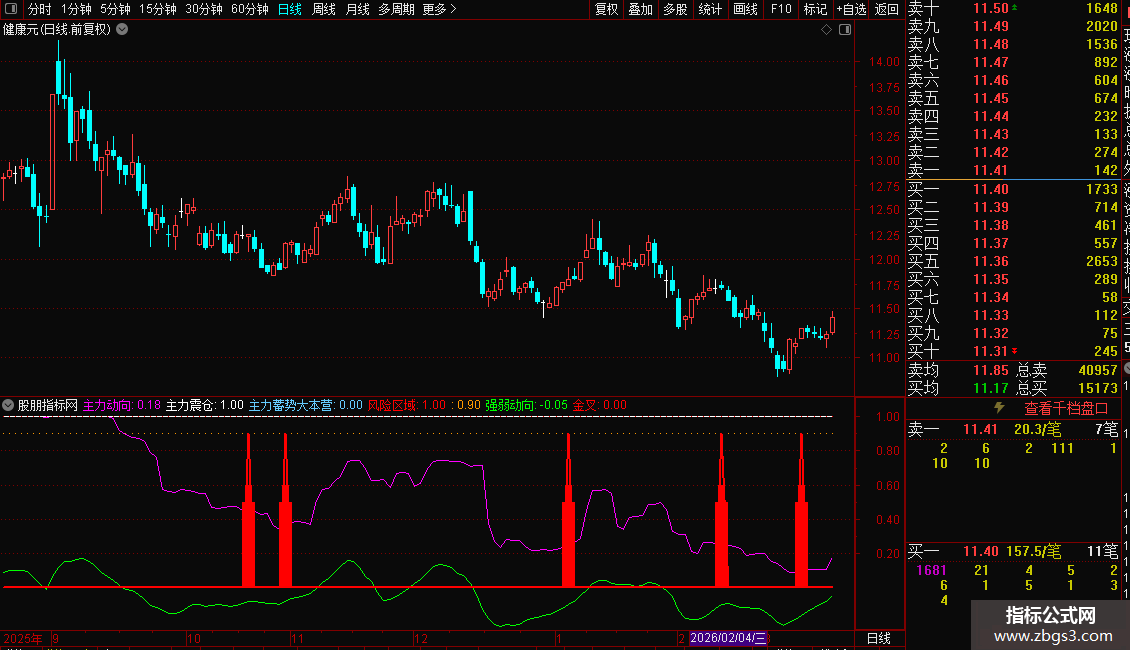Open the 查看千档盘口 link

point(1066,409)
